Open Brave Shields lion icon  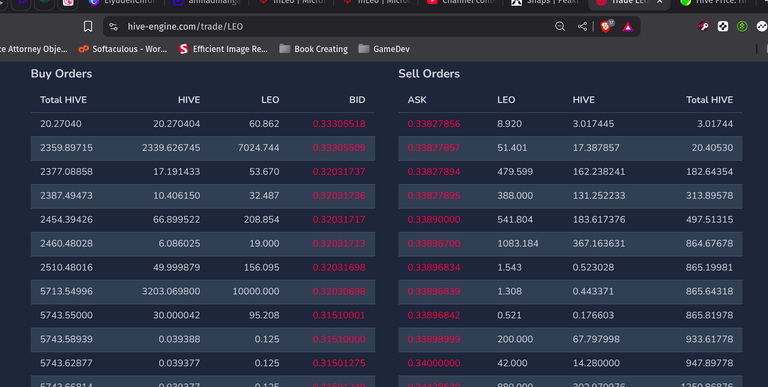[606, 26]
